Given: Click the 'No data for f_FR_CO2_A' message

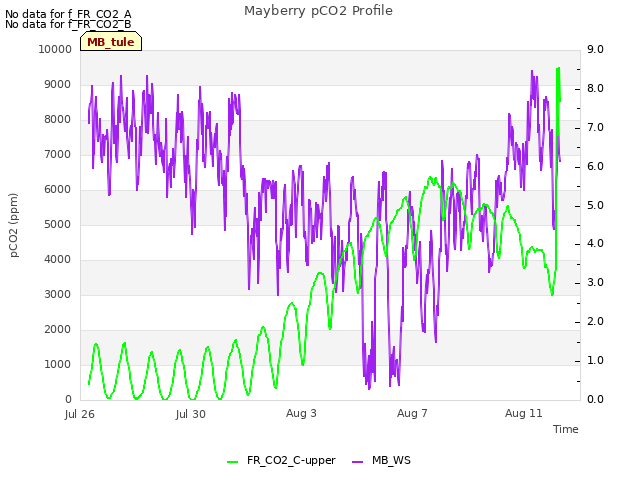Looking at the screenshot, I should coord(68,14).
